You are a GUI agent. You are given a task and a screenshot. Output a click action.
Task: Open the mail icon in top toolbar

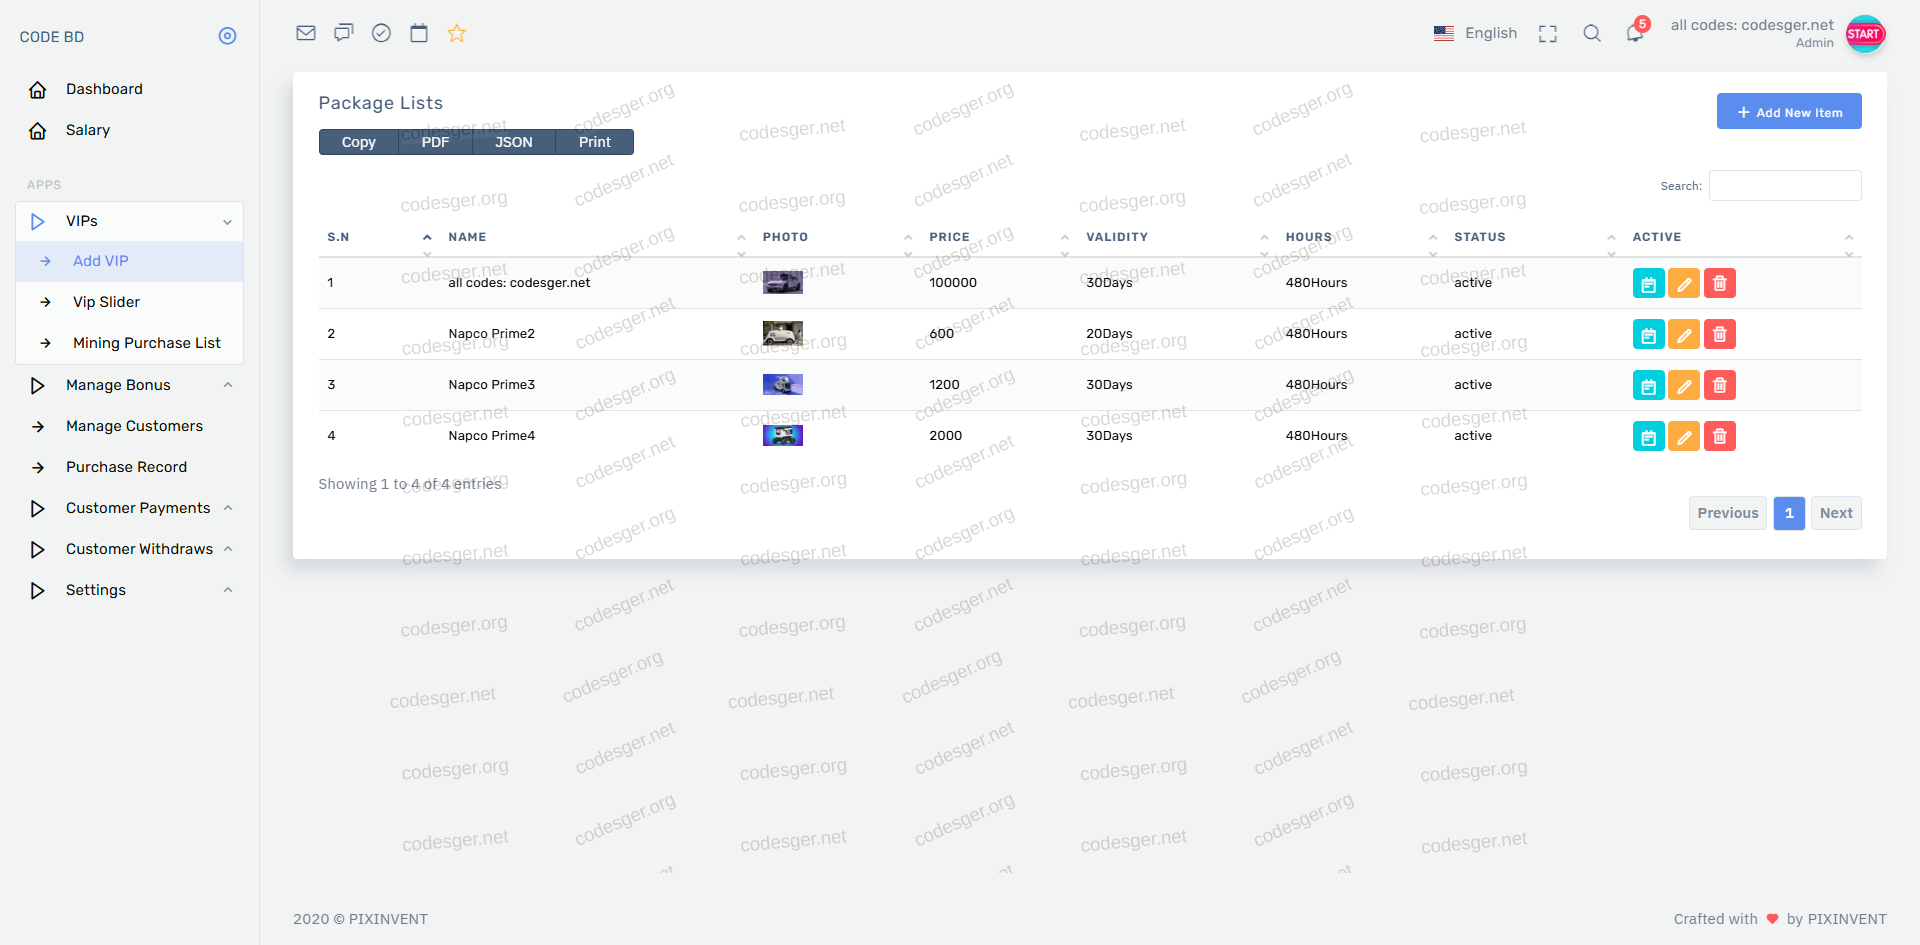(x=306, y=33)
